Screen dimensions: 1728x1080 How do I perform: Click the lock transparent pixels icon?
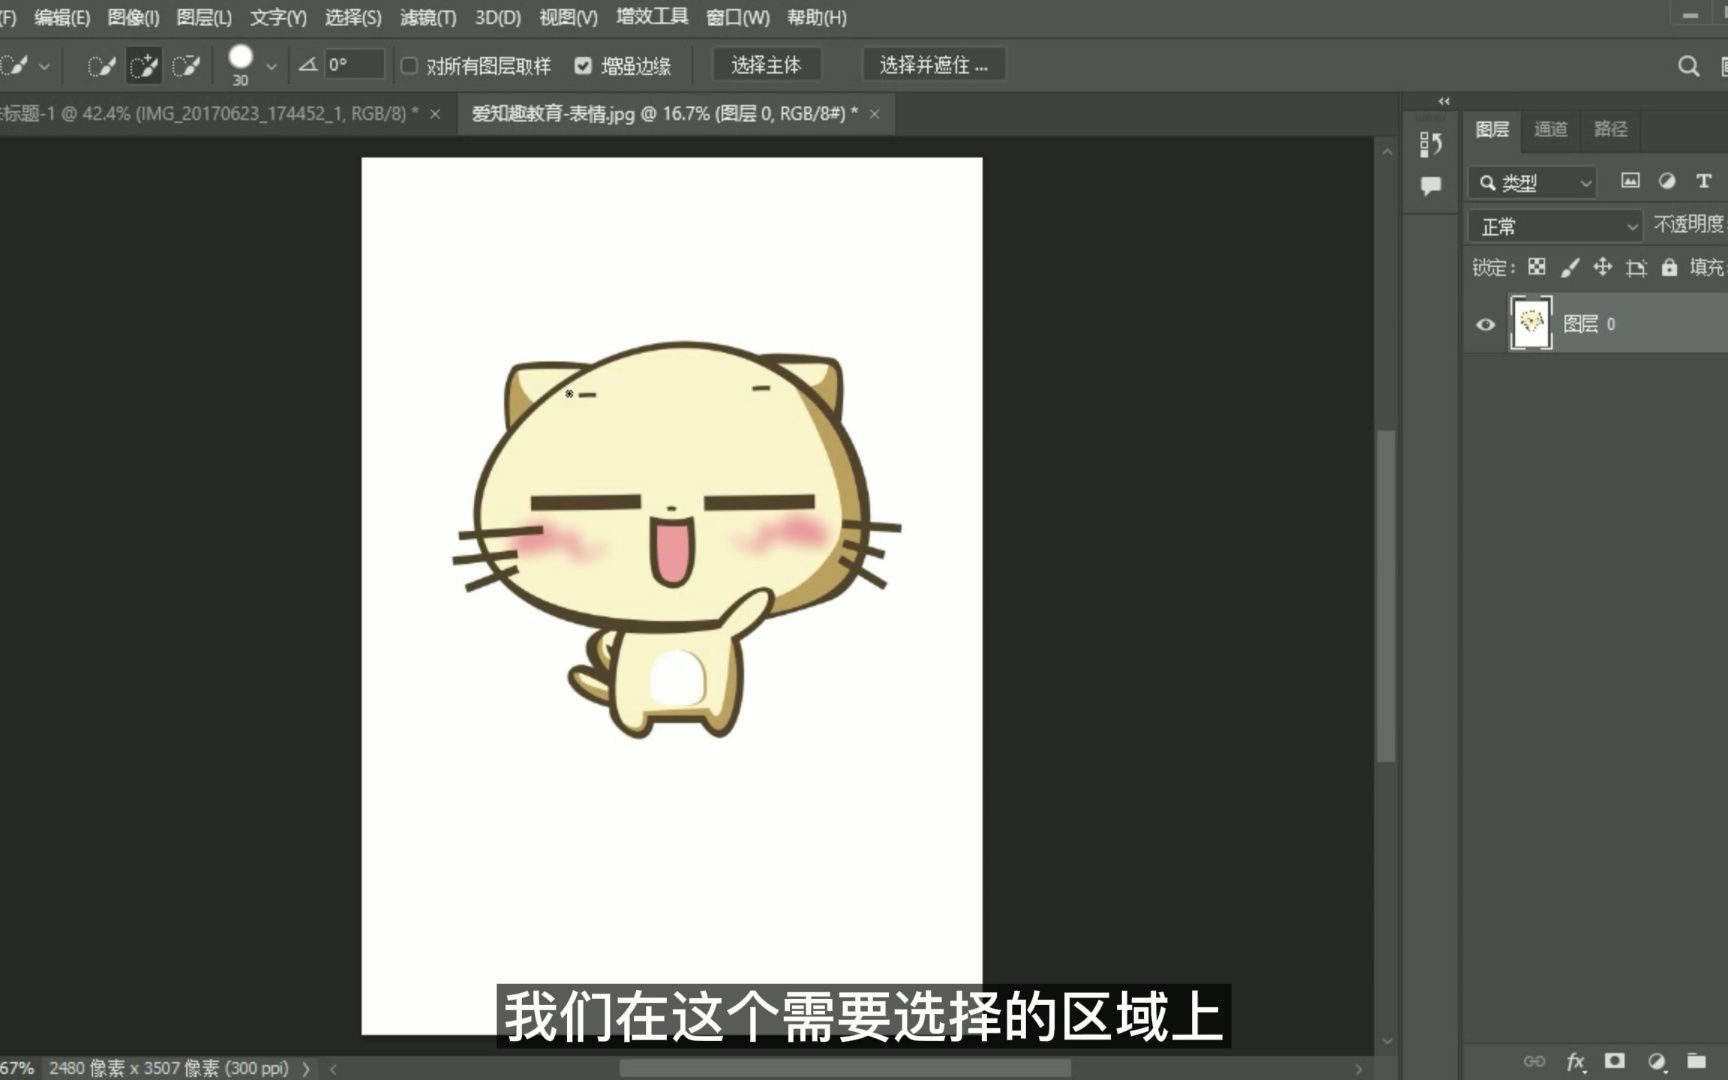1536,267
